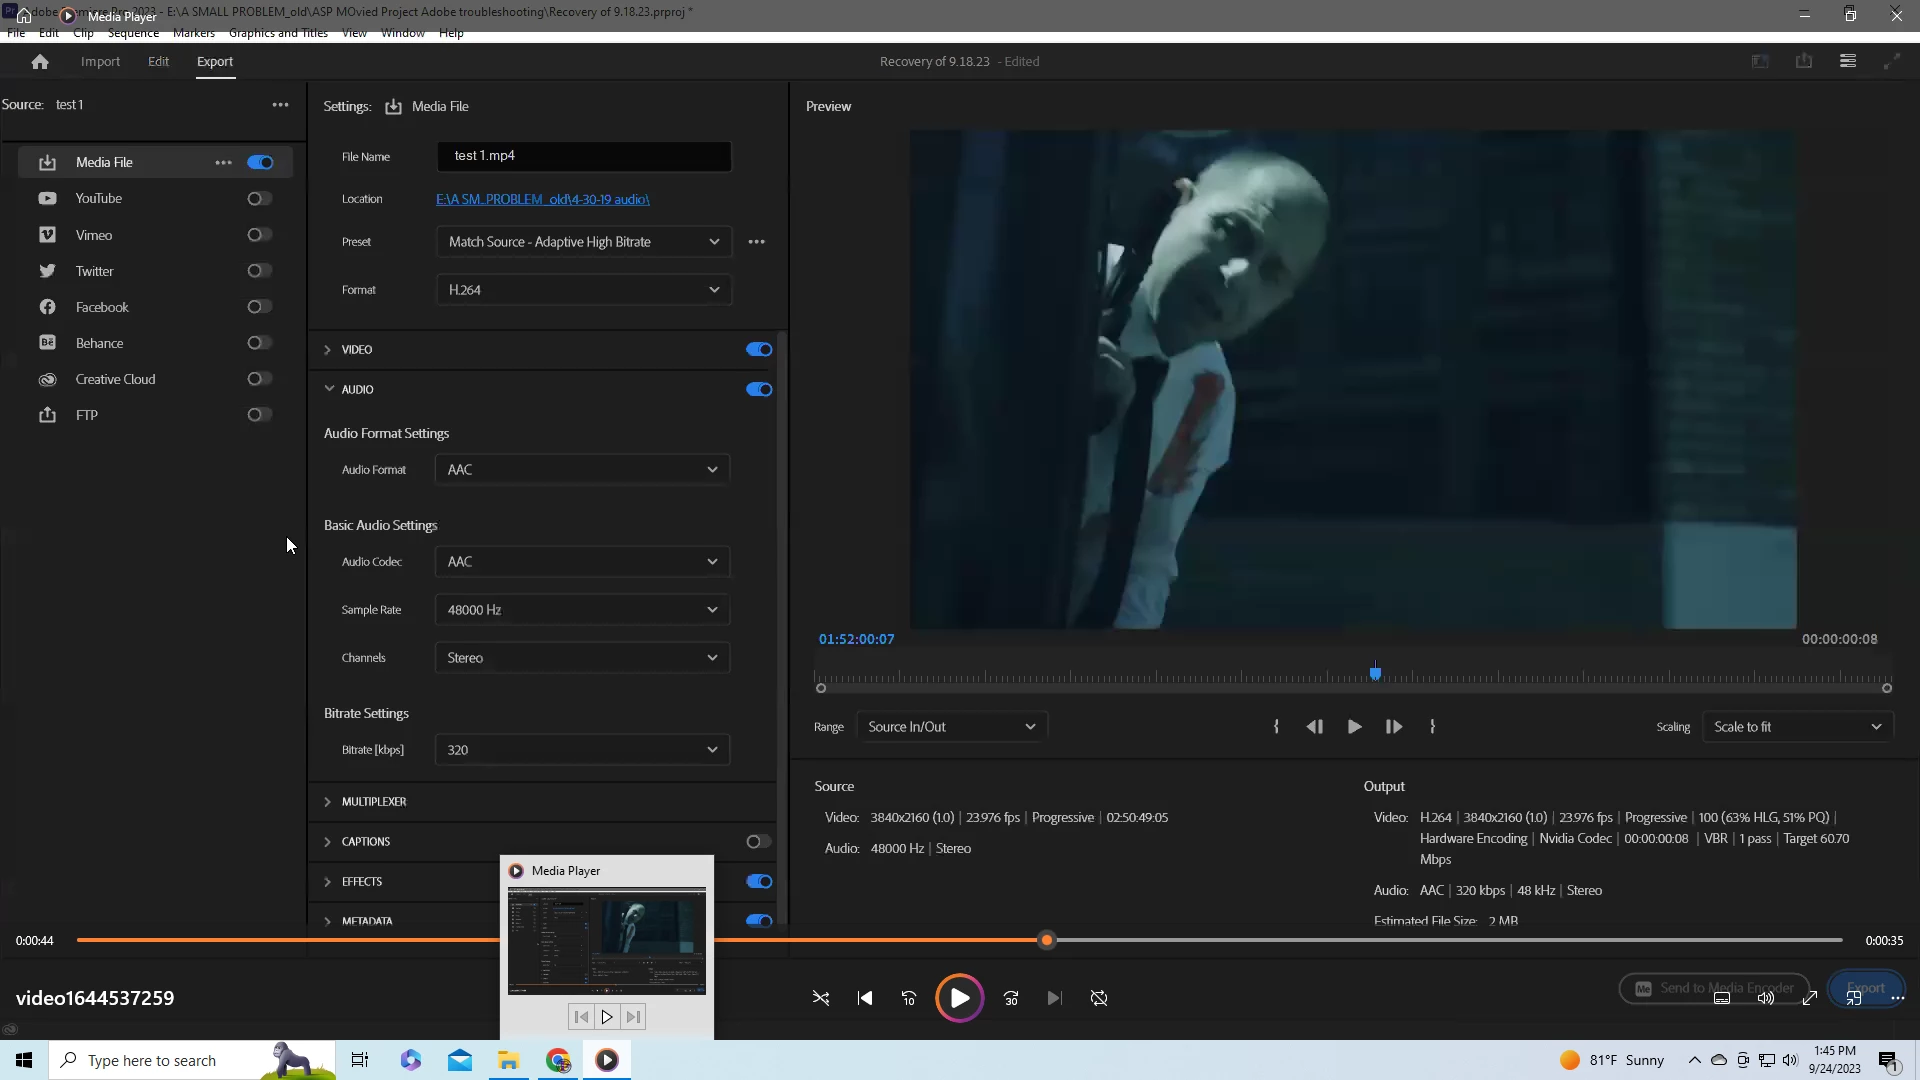Image resolution: width=1920 pixels, height=1080 pixels.
Task: Click the YouTube destination icon
Action: (47, 199)
